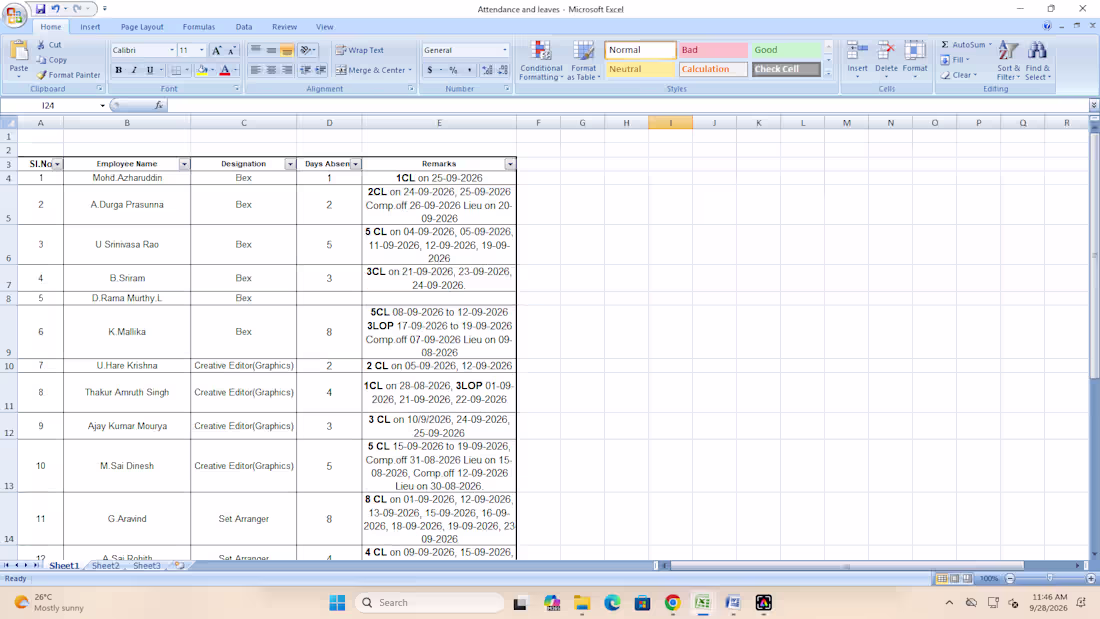Image resolution: width=1100 pixels, height=619 pixels.
Task: Undo last action in Quick Access toolbar
Action: coord(55,9)
